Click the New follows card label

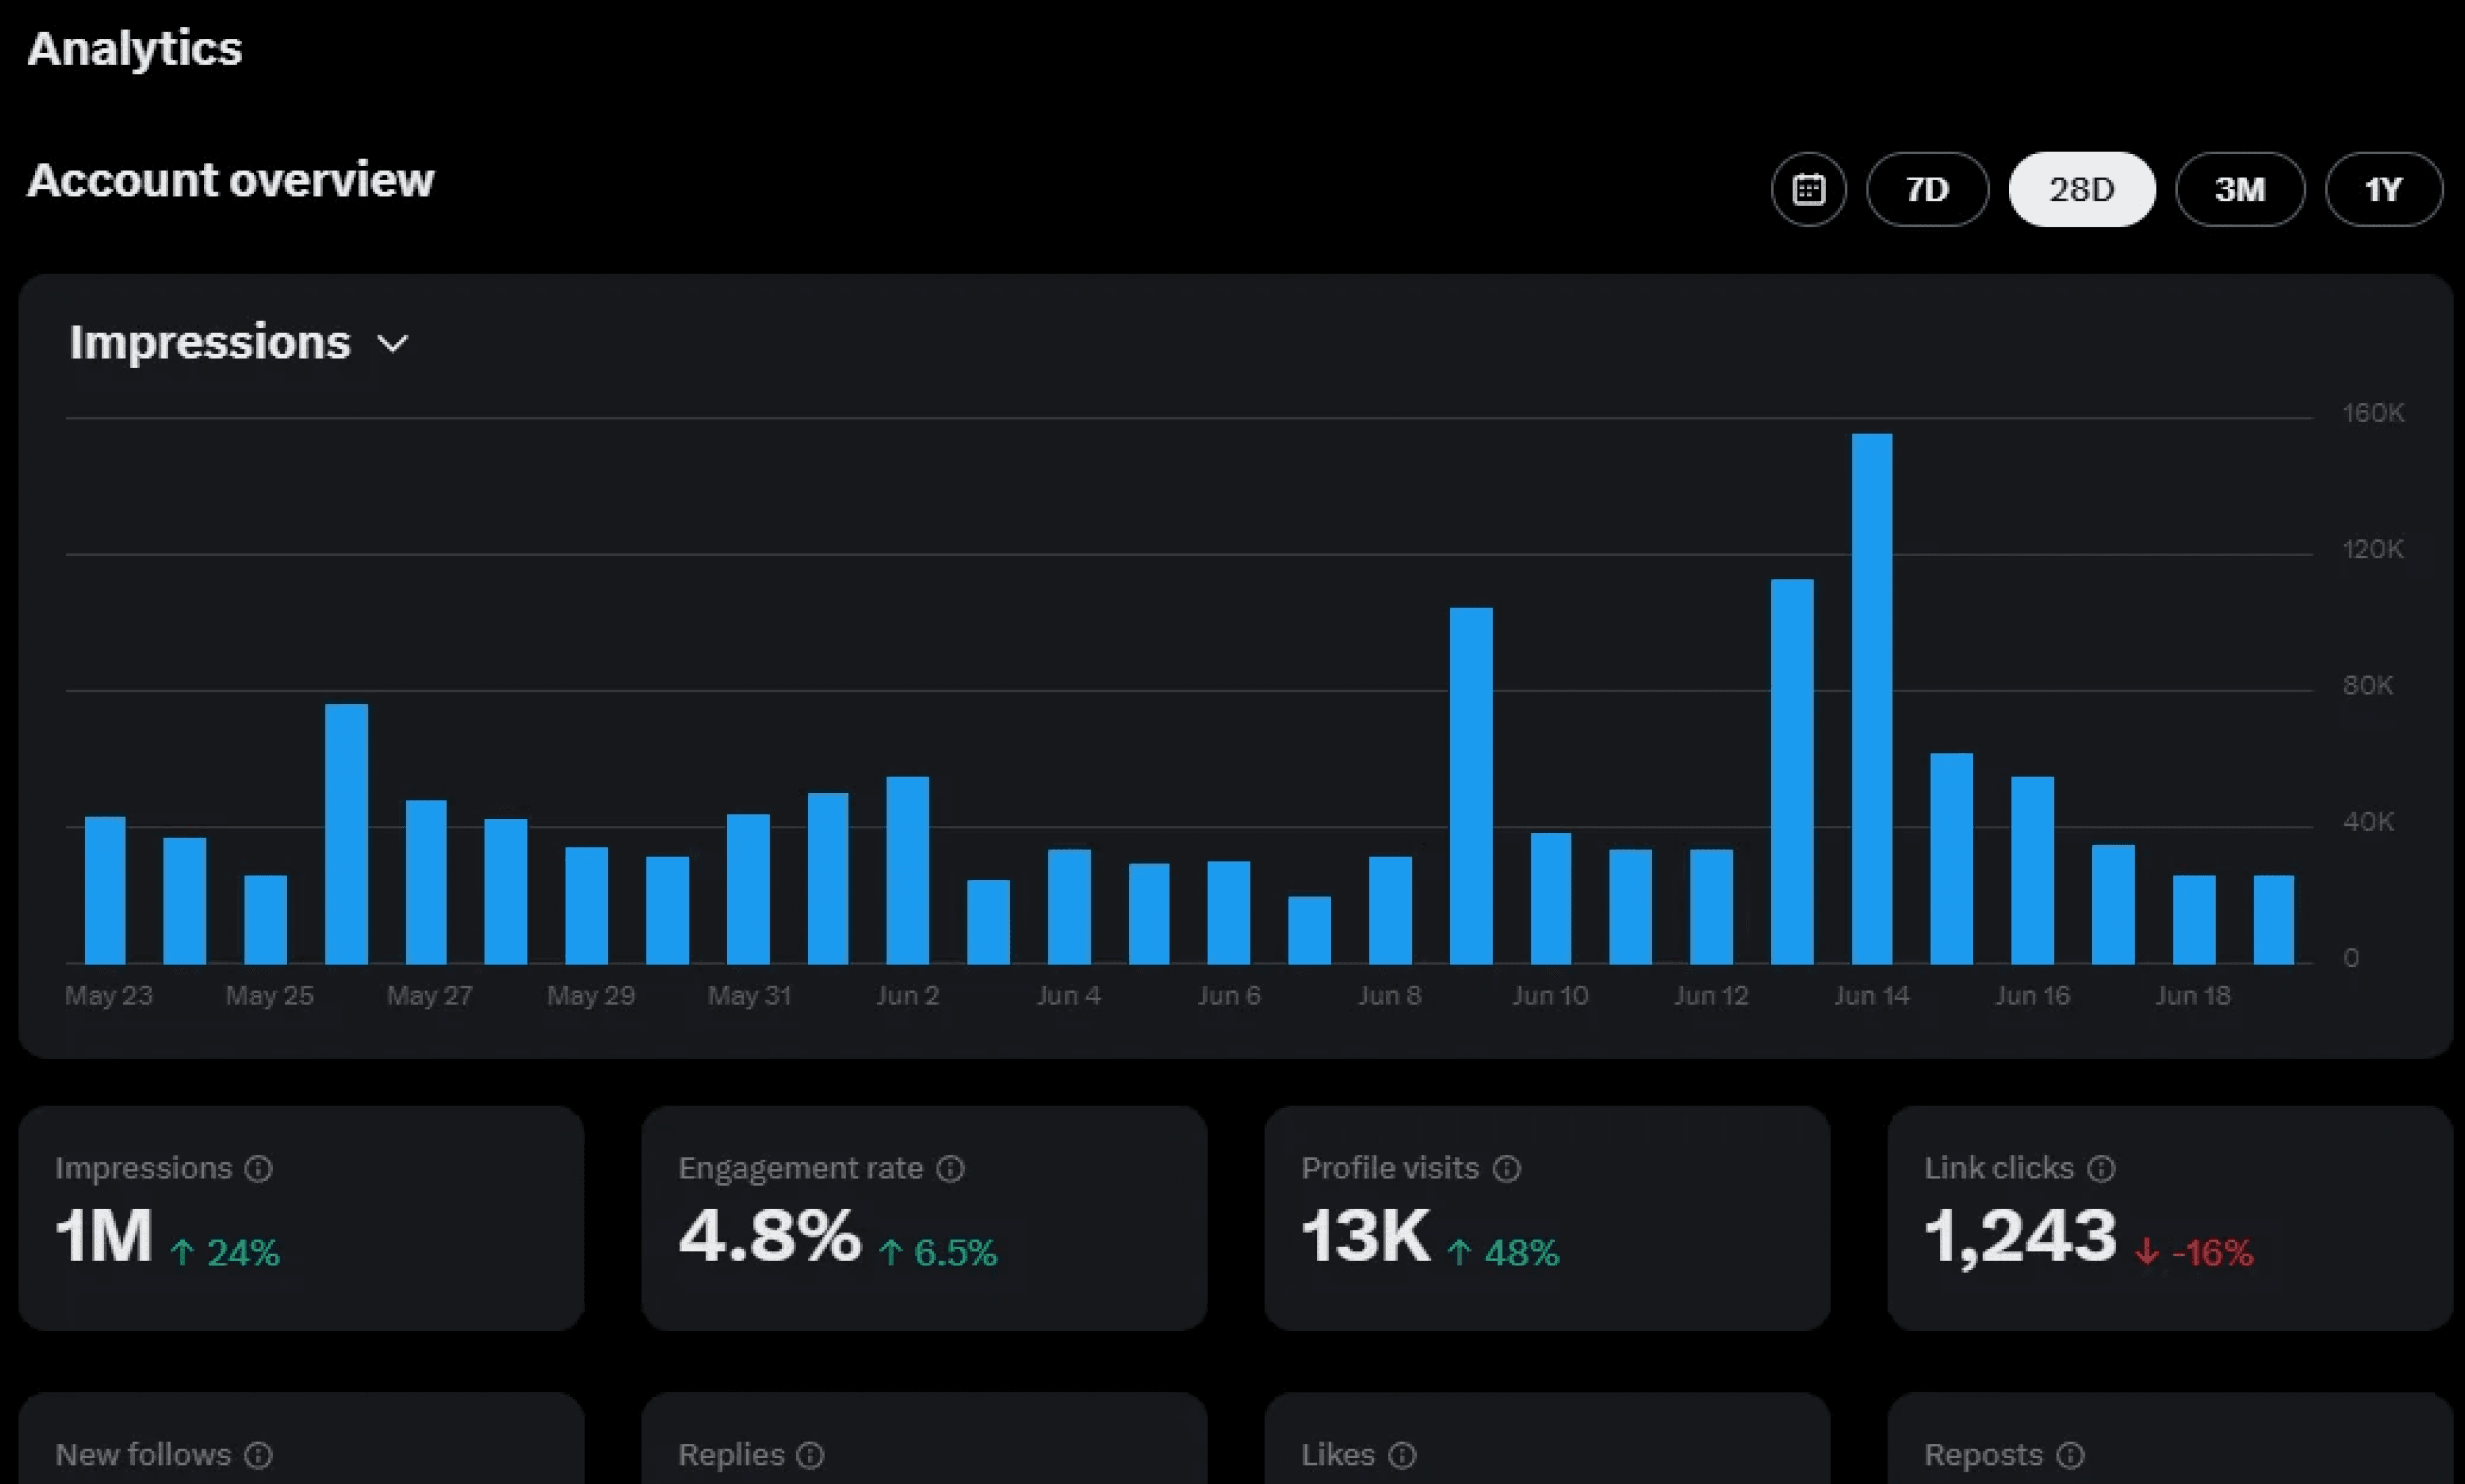click(x=143, y=1455)
